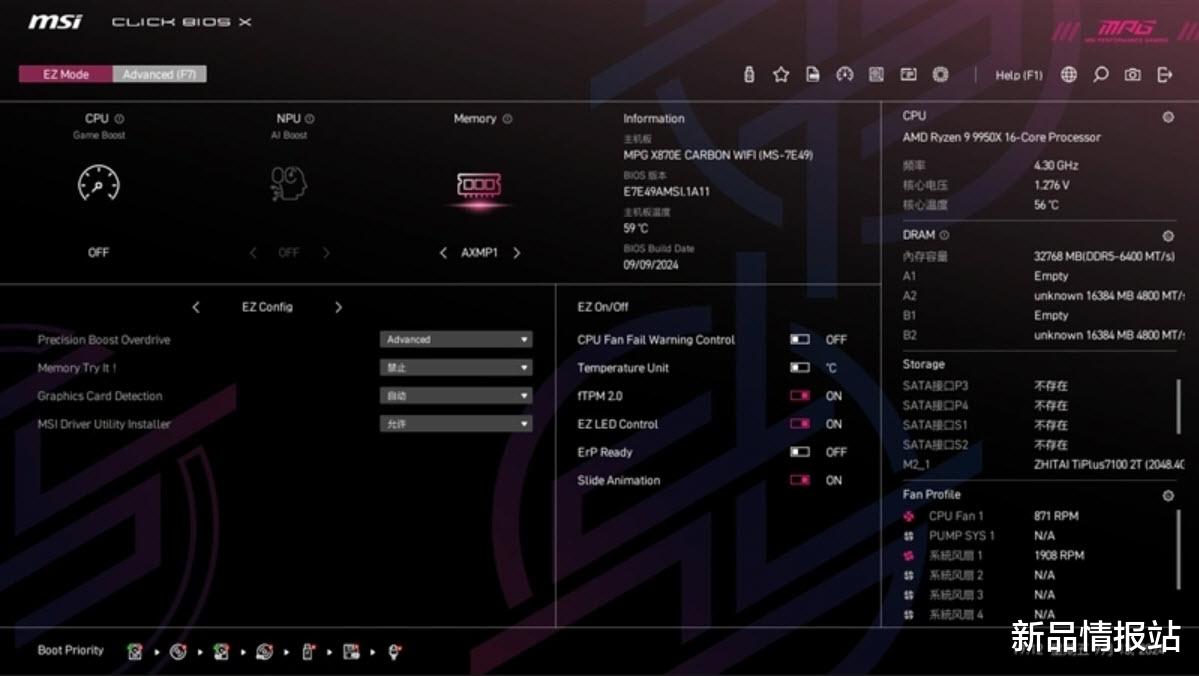The image size is (1199, 676).
Task: Click left arrow beside EZ Config
Action: (196, 307)
